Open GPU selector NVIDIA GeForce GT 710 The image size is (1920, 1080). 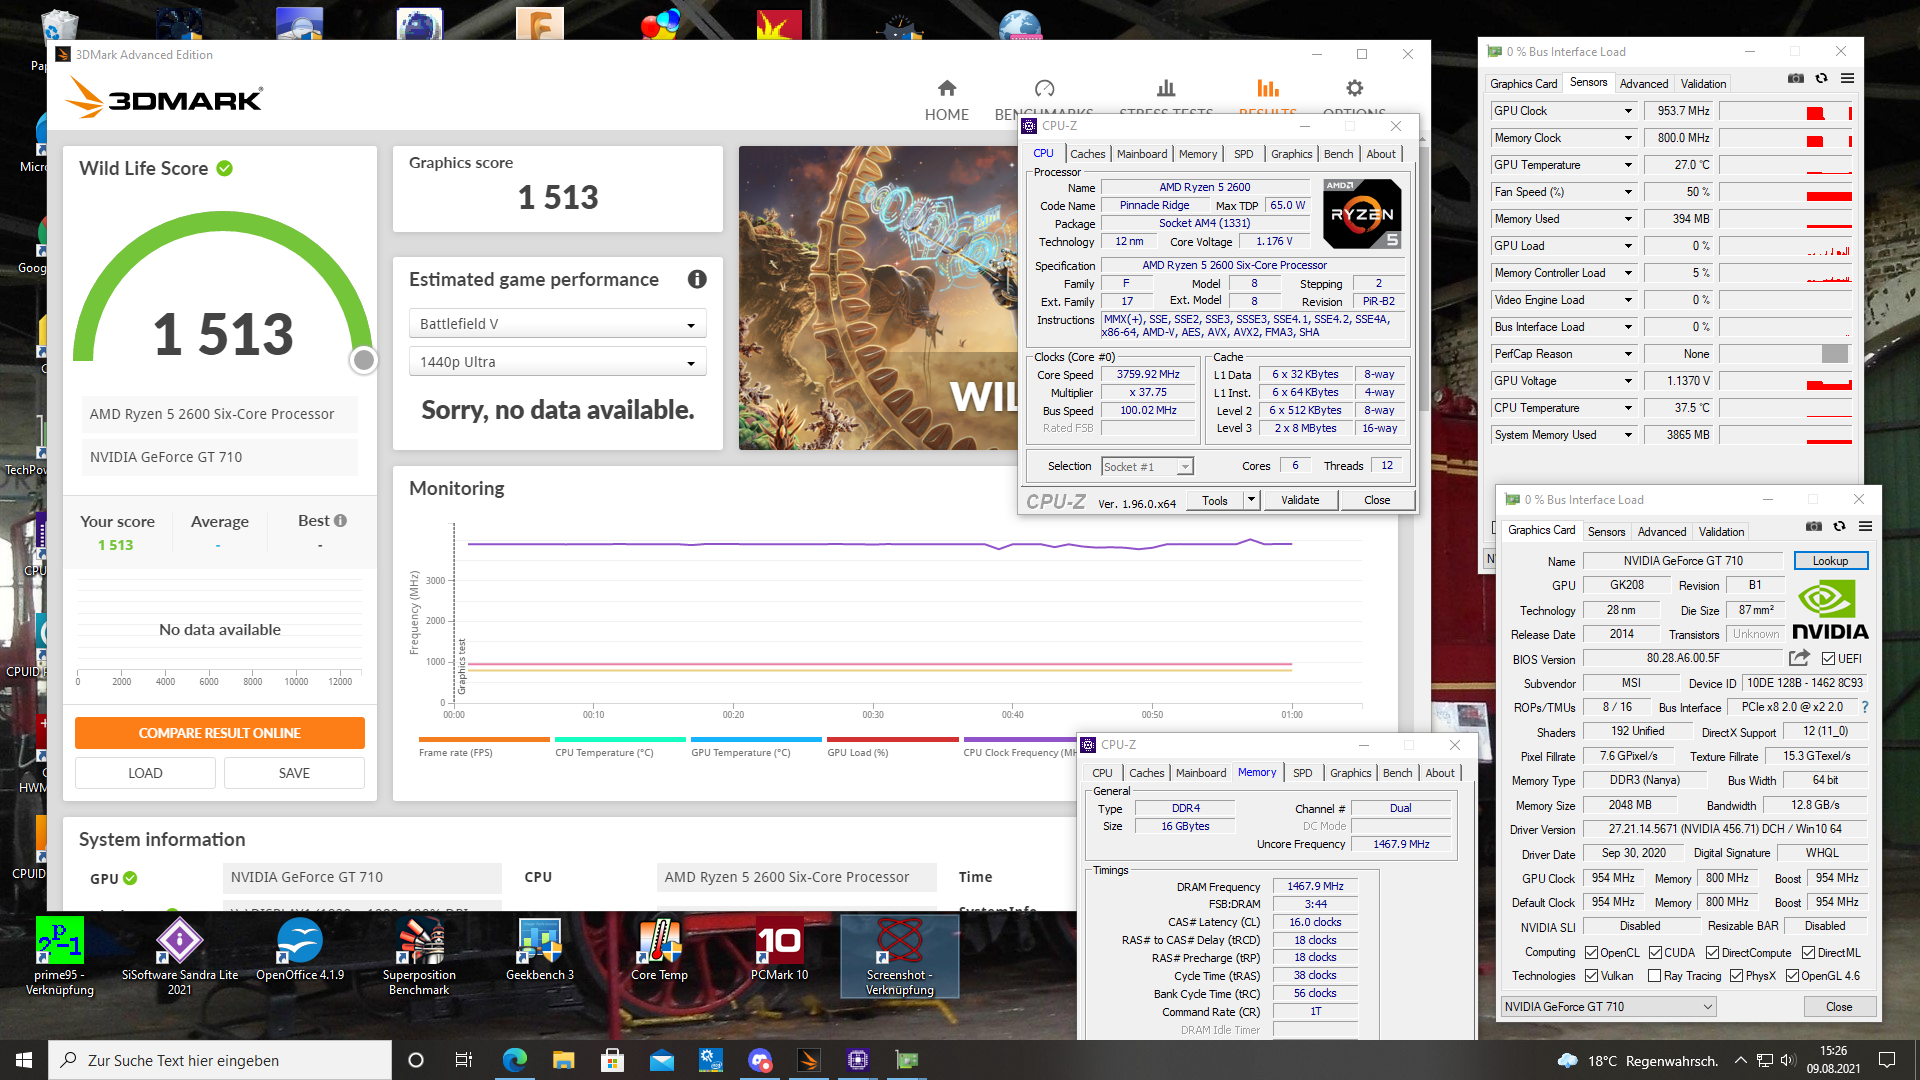(1608, 1007)
